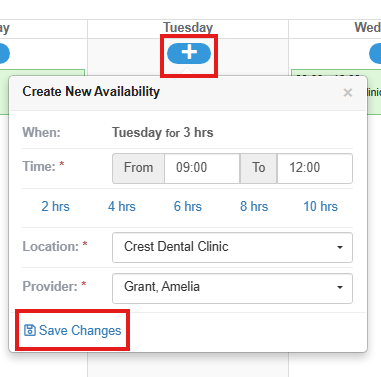Click the partially visible blue button left of Tuesday
Viewport: 381px width, 377px height.
pyautogui.click(x=5, y=53)
